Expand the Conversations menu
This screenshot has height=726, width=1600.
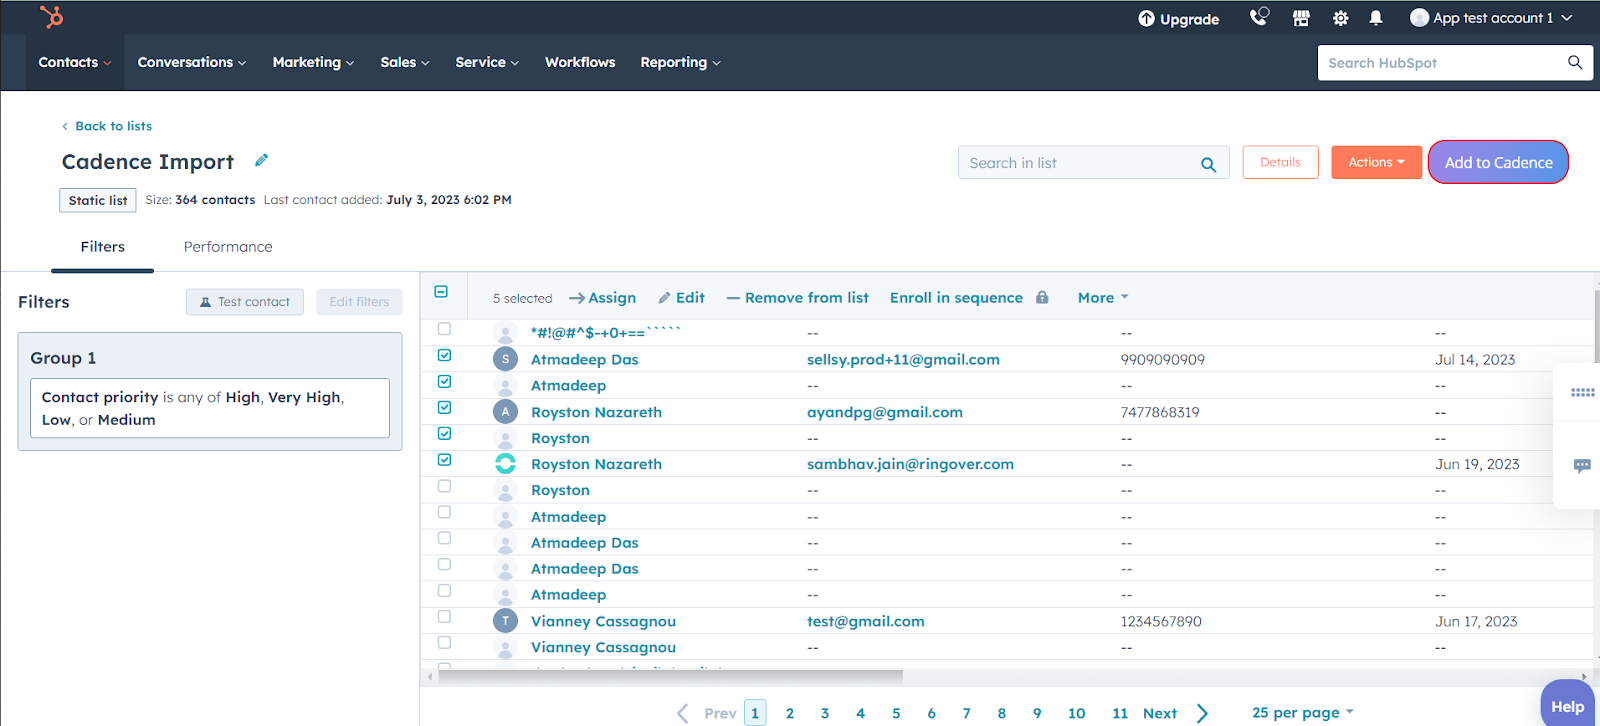pyautogui.click(x=192, y=62)
